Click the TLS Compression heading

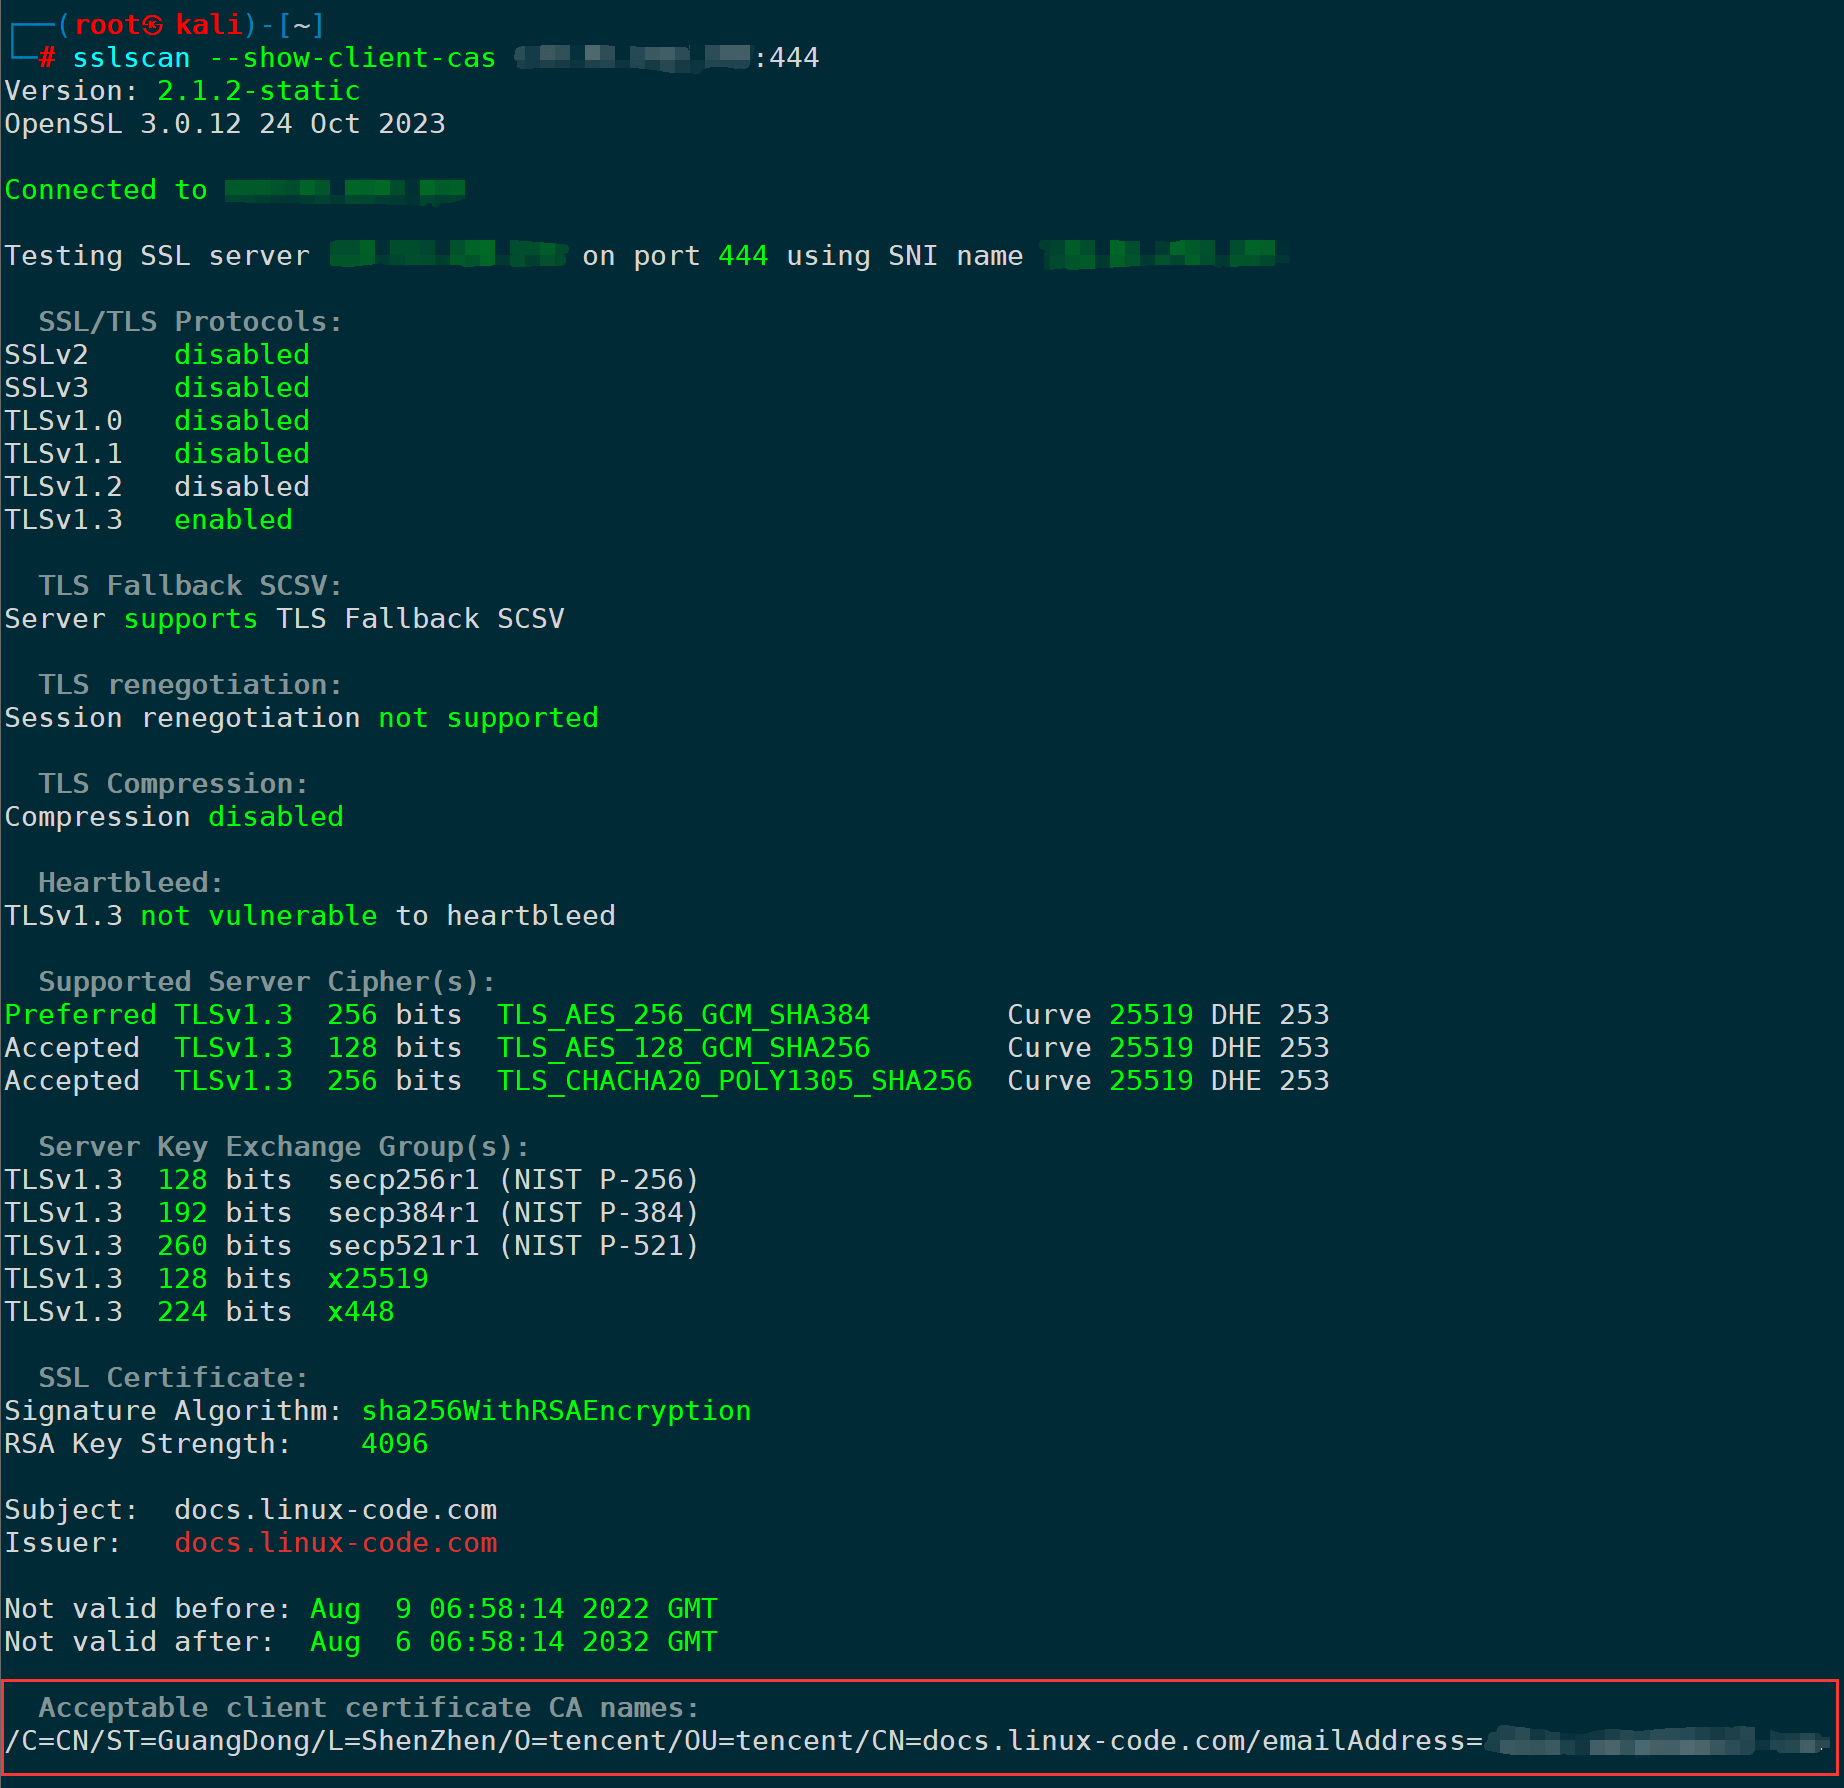point(173,784)
